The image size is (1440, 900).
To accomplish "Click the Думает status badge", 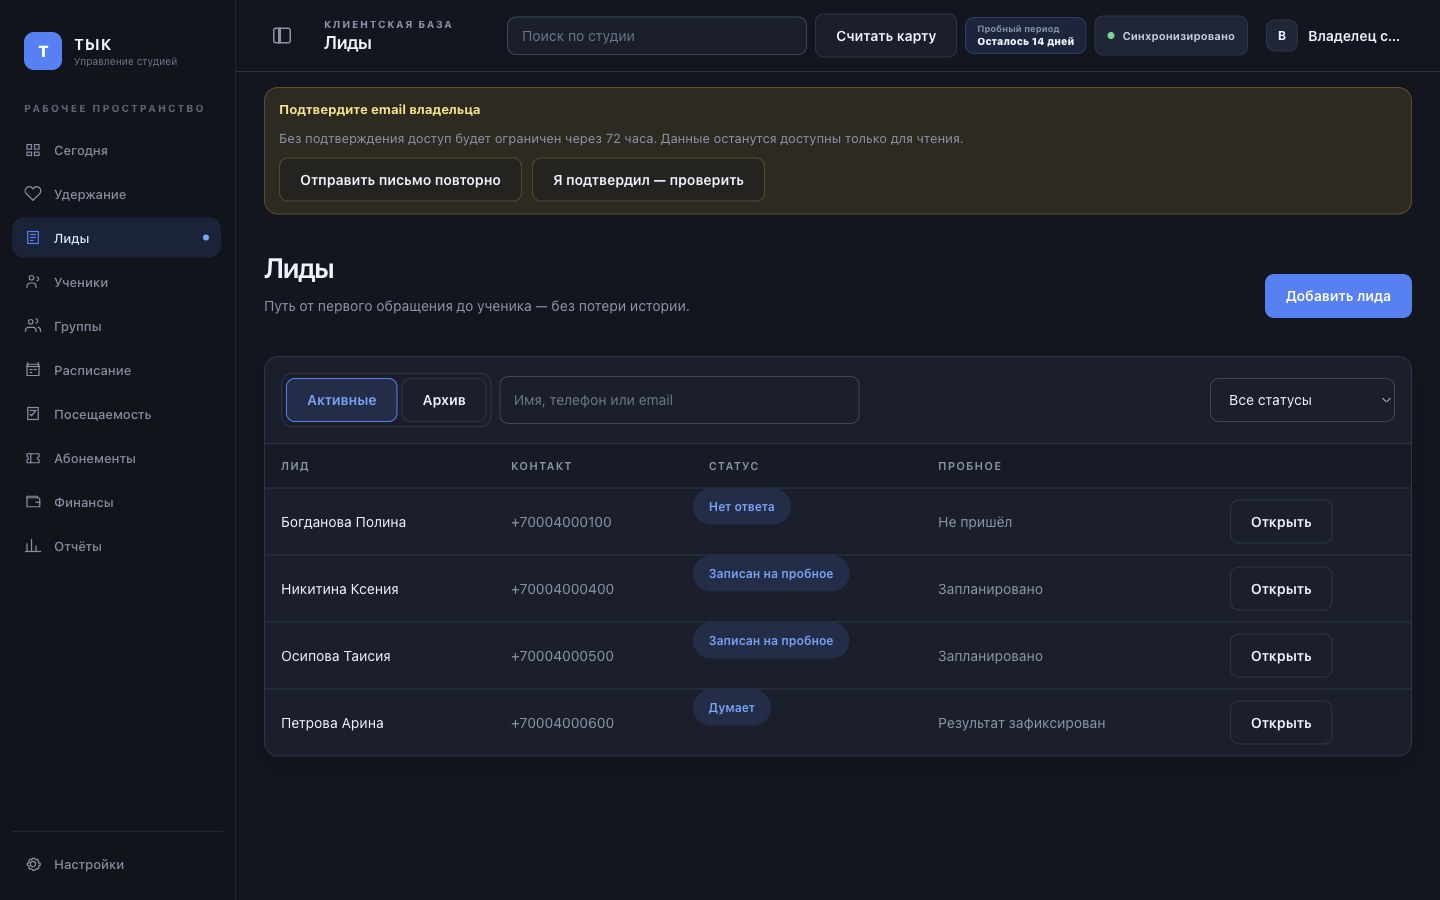I will (732, 708).
